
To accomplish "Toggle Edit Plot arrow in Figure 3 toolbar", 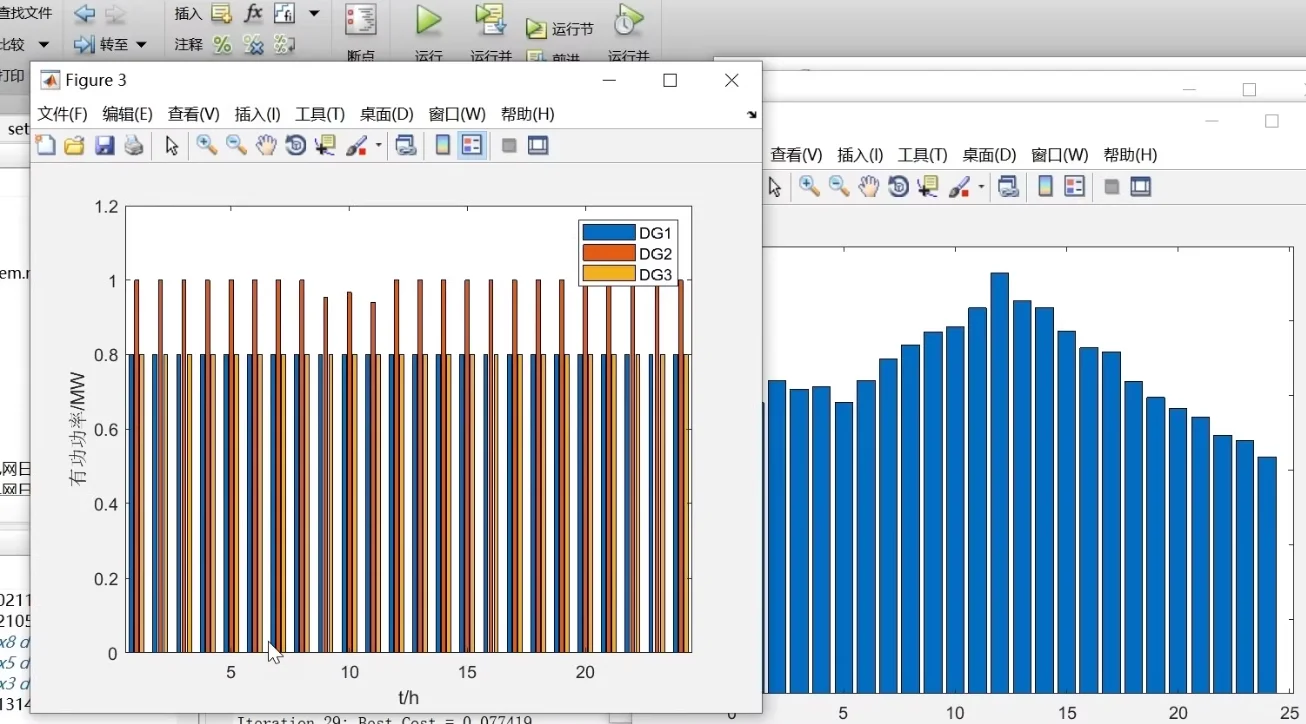I will pos(172,146).
